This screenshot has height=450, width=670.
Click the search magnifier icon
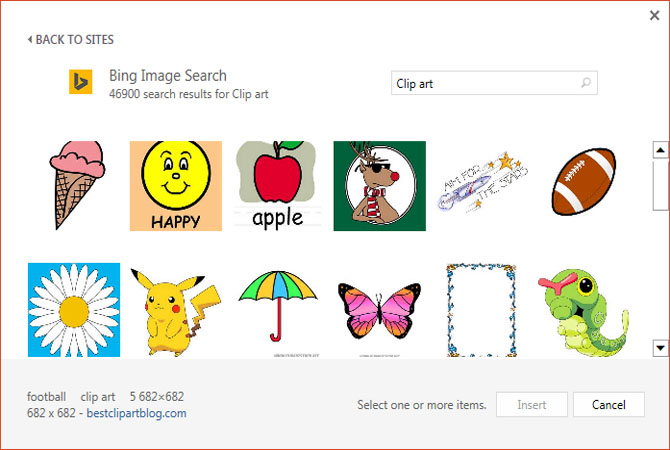[586, 82]
